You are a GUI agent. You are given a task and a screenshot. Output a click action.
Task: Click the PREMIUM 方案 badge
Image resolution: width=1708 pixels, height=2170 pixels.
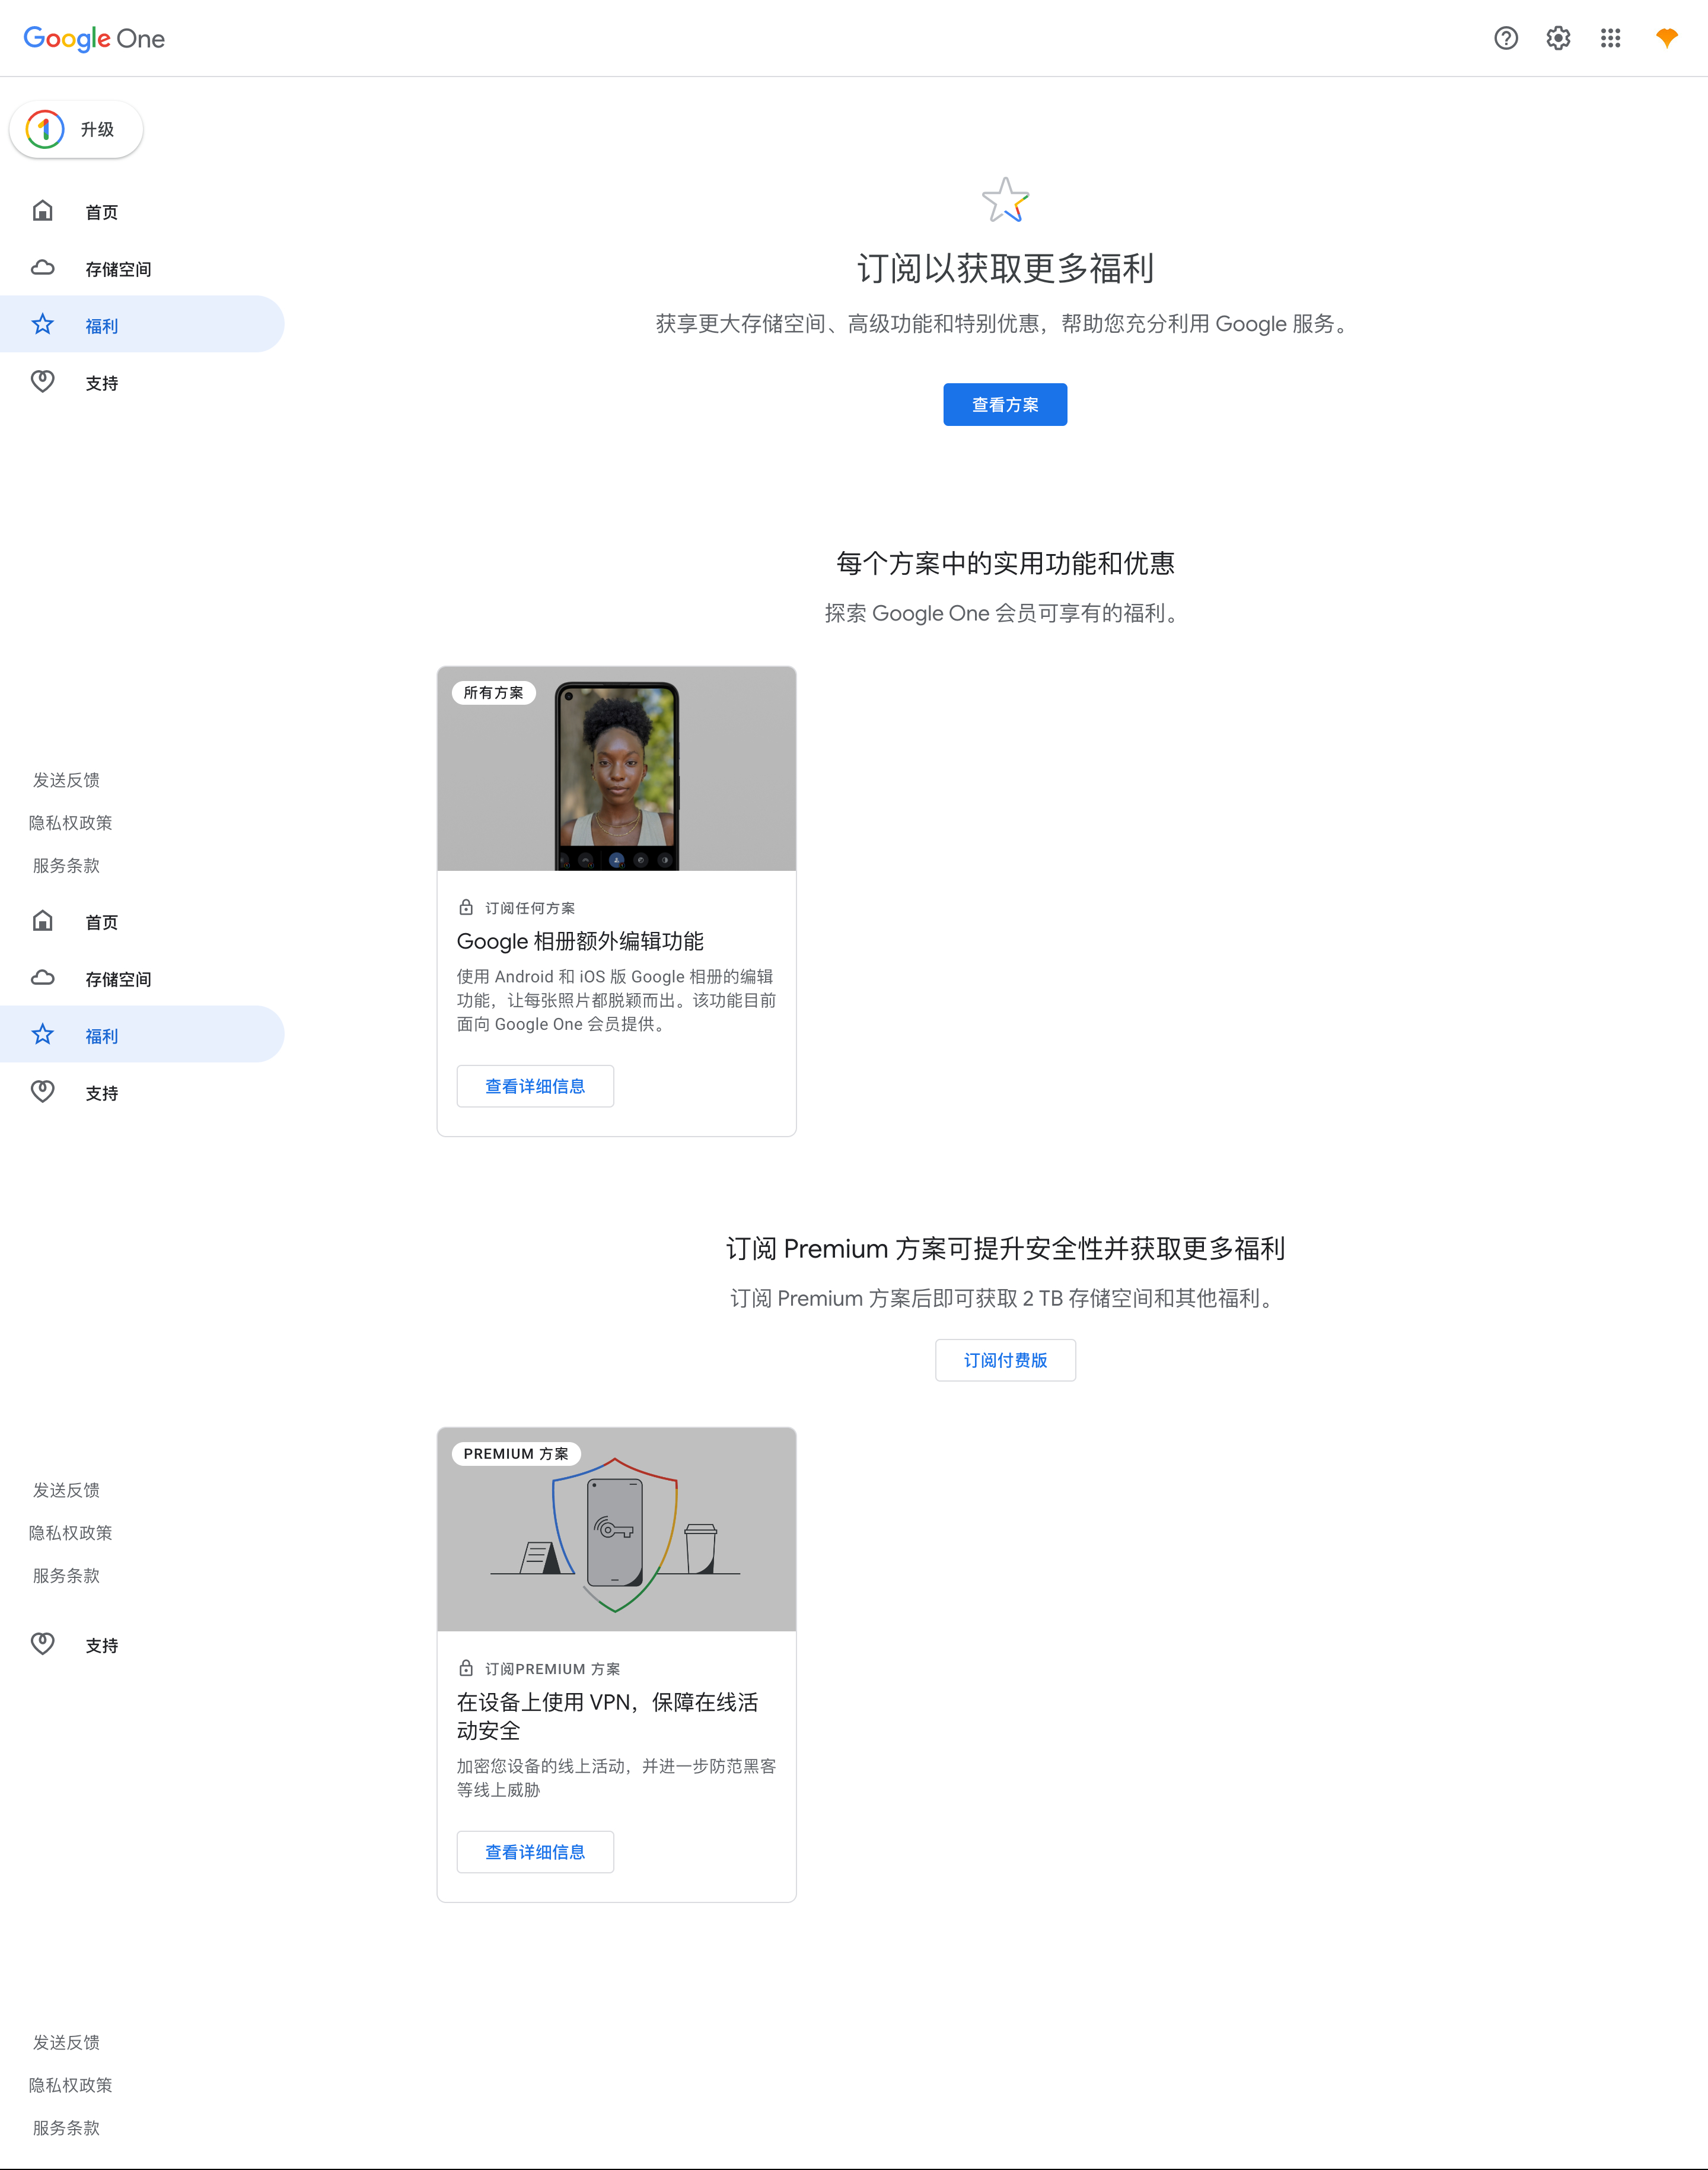click(516, 1454)
